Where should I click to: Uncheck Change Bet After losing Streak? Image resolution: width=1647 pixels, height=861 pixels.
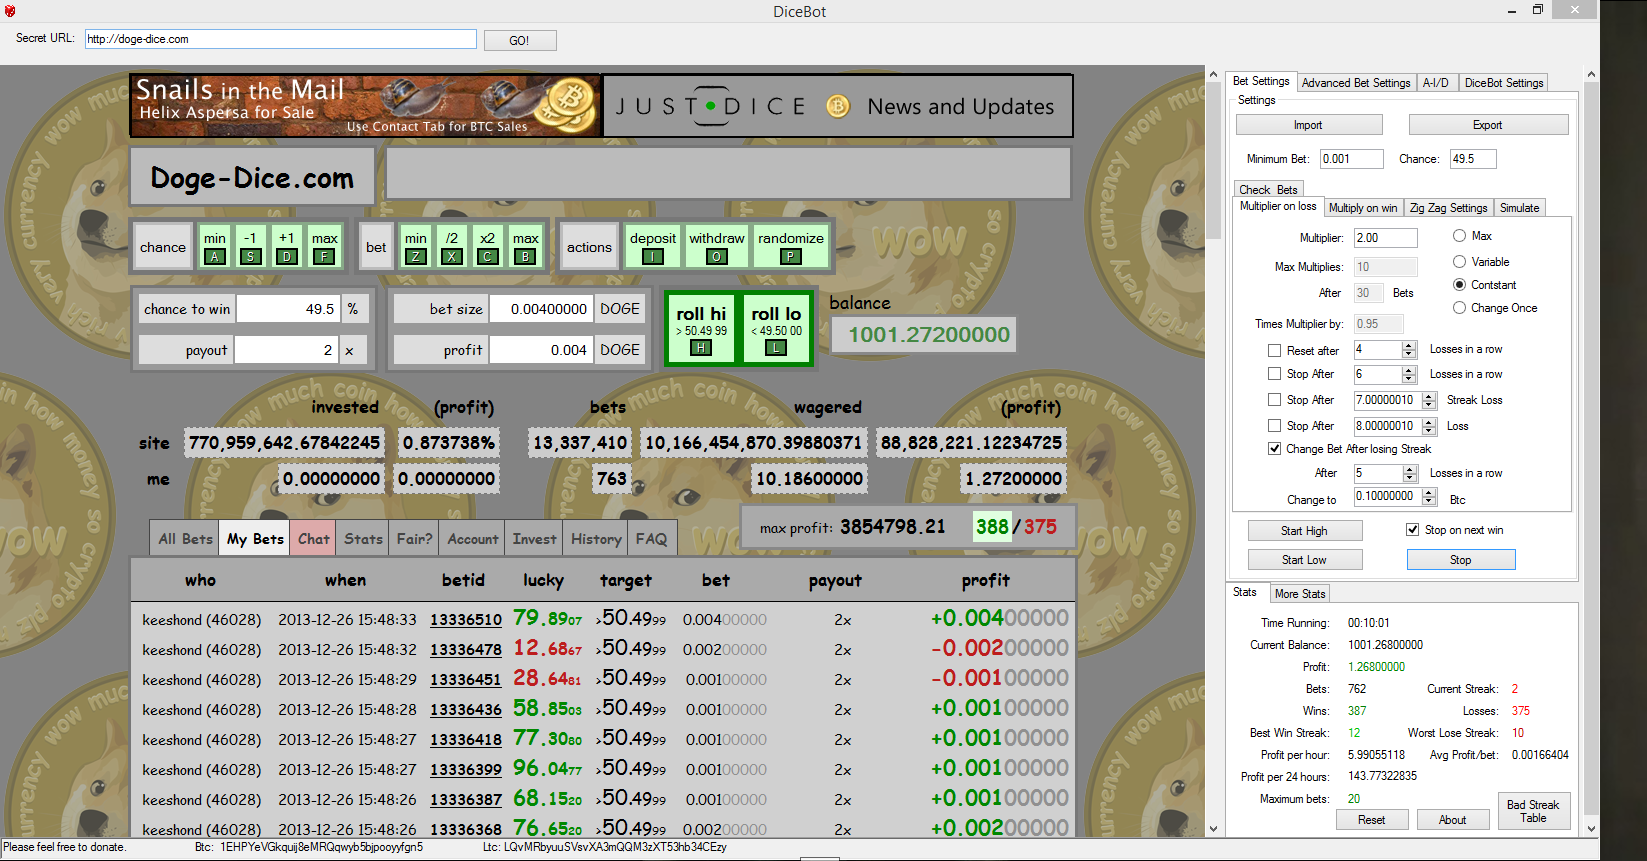[1274, 449]
